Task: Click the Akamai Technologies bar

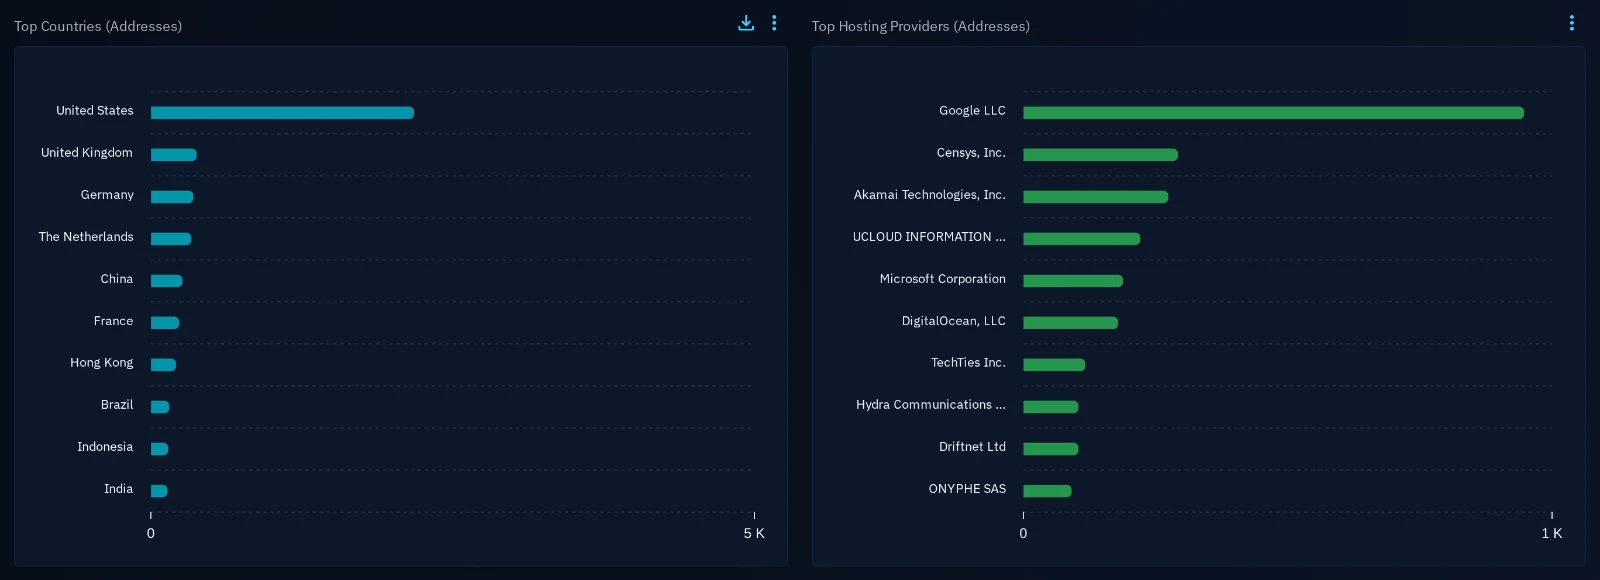Action: (x=1095, y=197)
